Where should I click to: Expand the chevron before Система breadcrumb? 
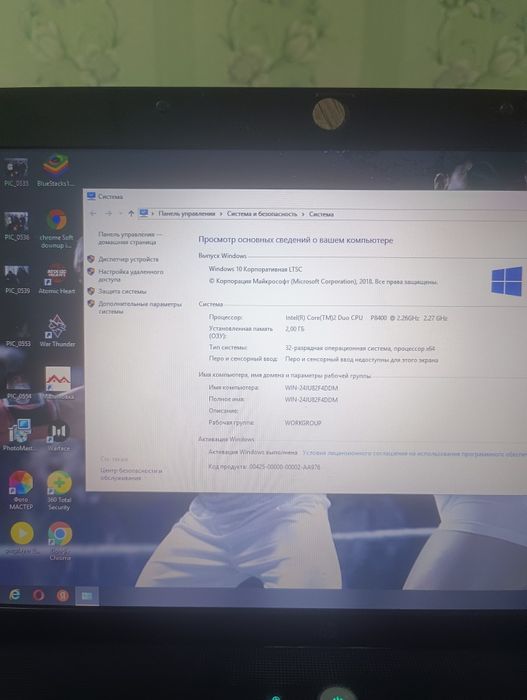pyautogui.click(x=303, y=214)
